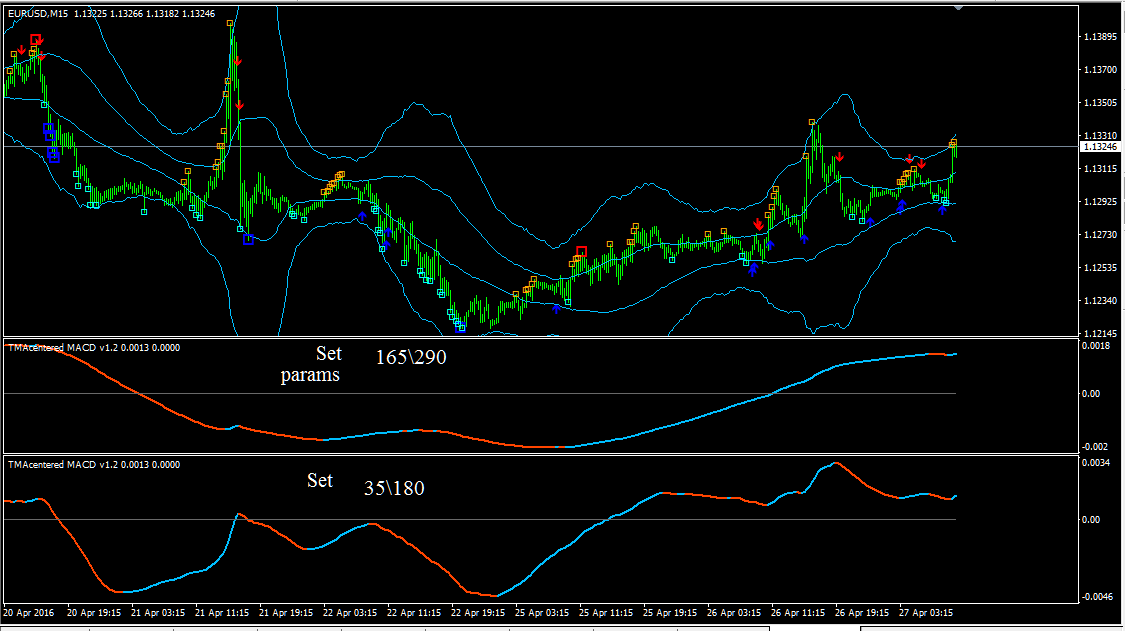Select TMAcentered MACD label in the 165\290 subwindow
Viewport: 1125px width, 631px height.
(93, 347)
